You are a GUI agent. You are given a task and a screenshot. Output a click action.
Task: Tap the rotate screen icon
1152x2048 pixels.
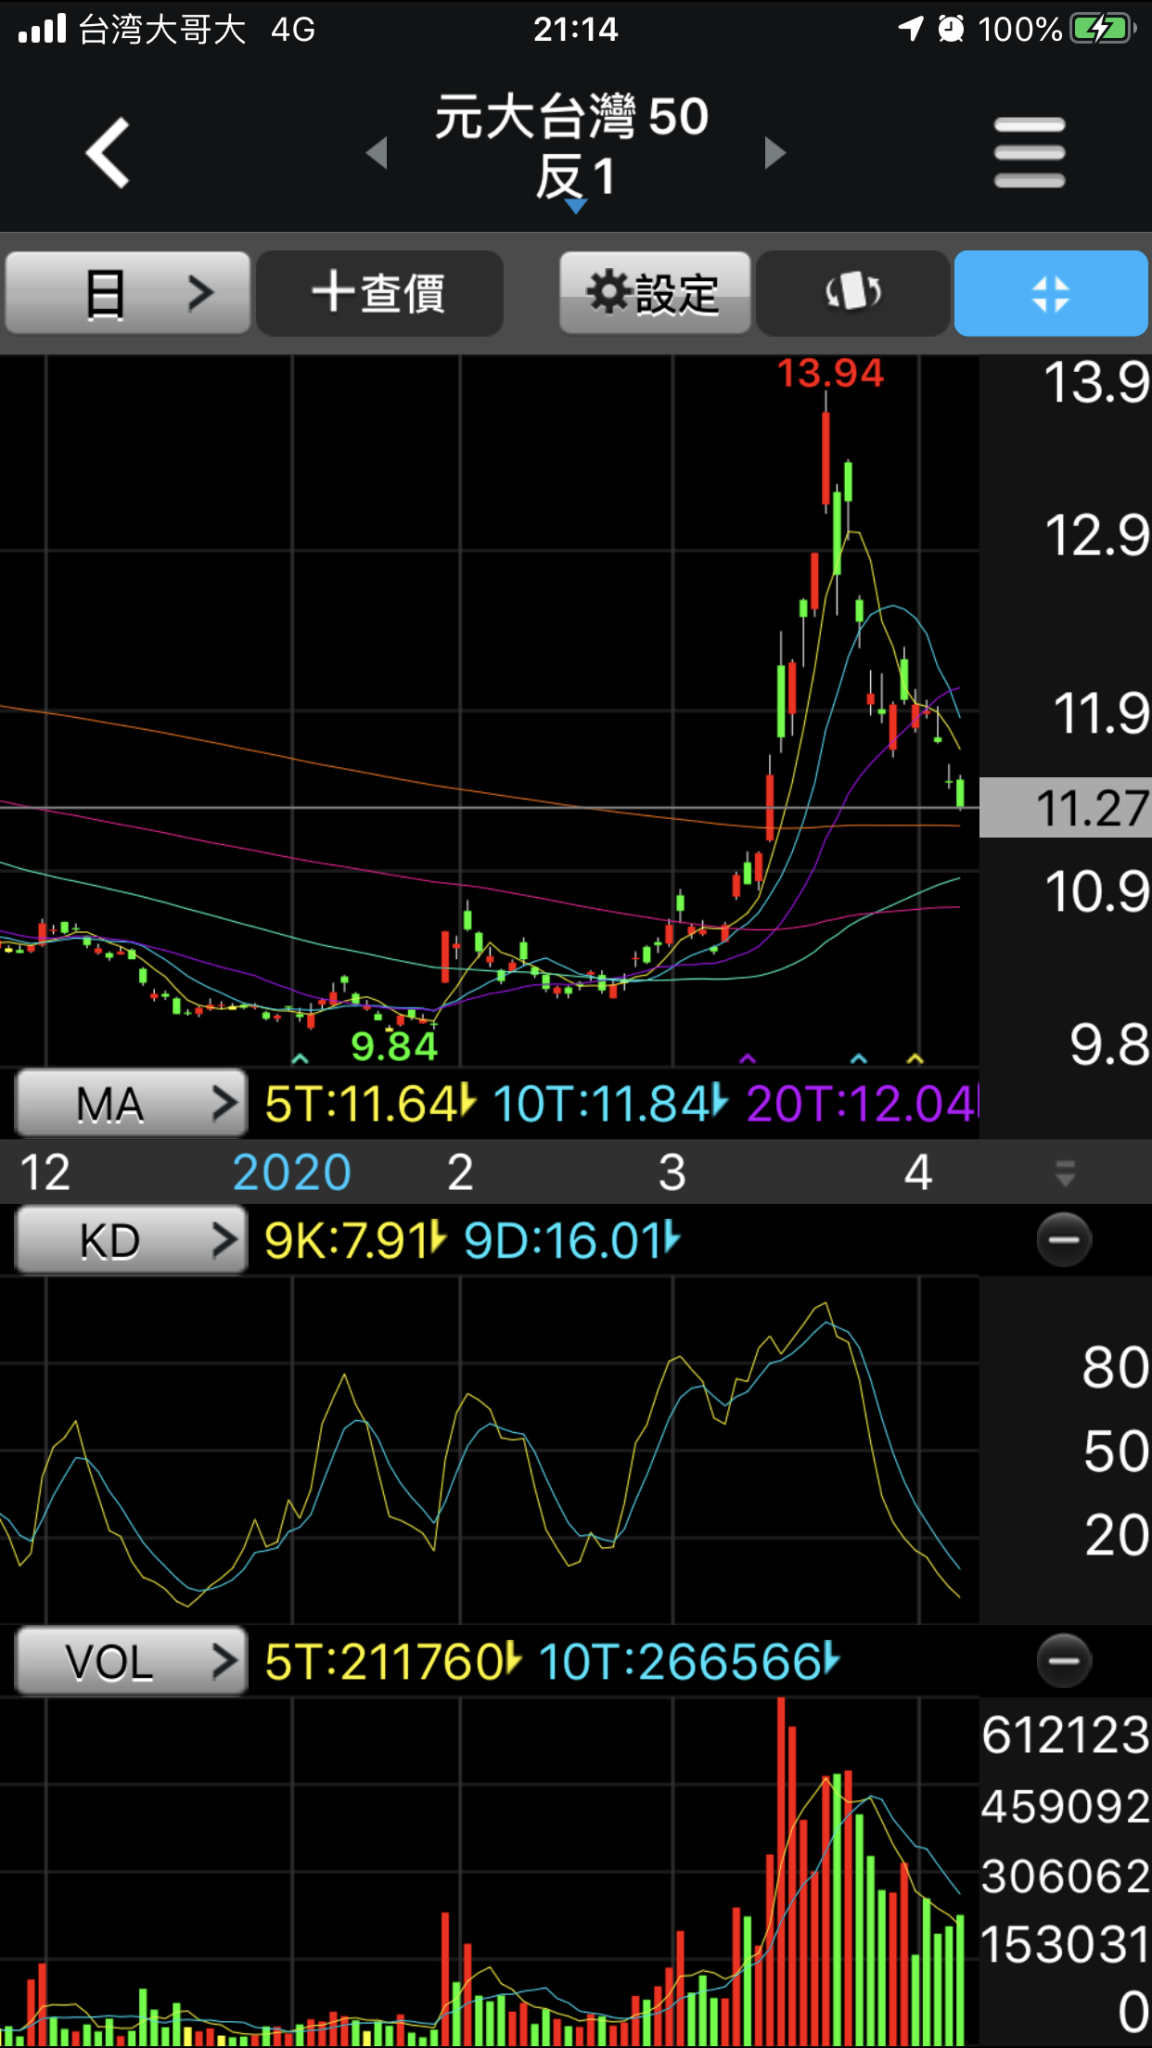[x=852, y=293]
